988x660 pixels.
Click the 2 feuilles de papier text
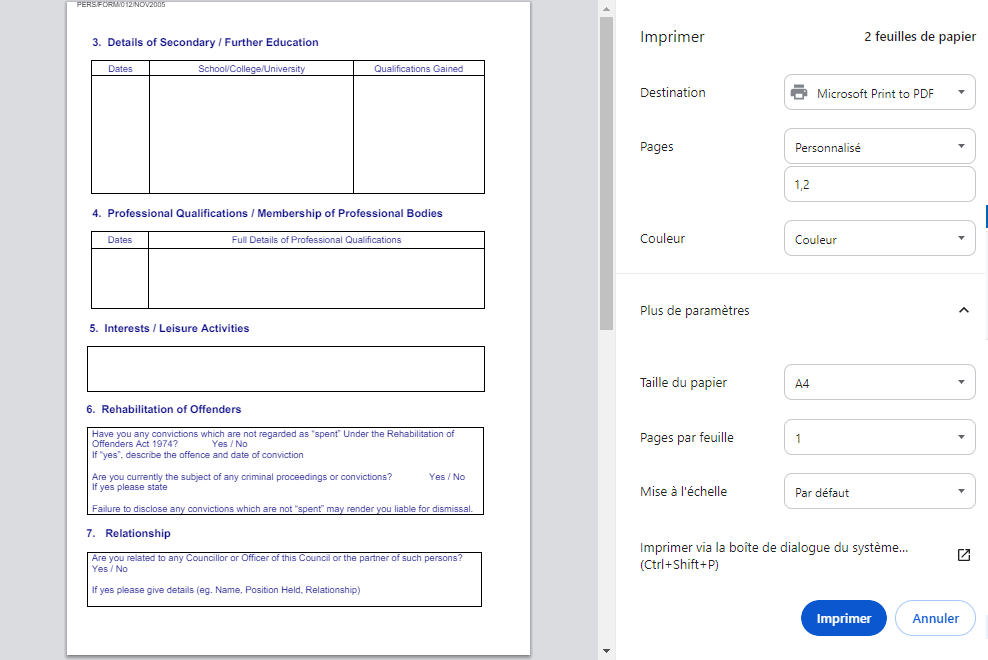pos(920,37)
